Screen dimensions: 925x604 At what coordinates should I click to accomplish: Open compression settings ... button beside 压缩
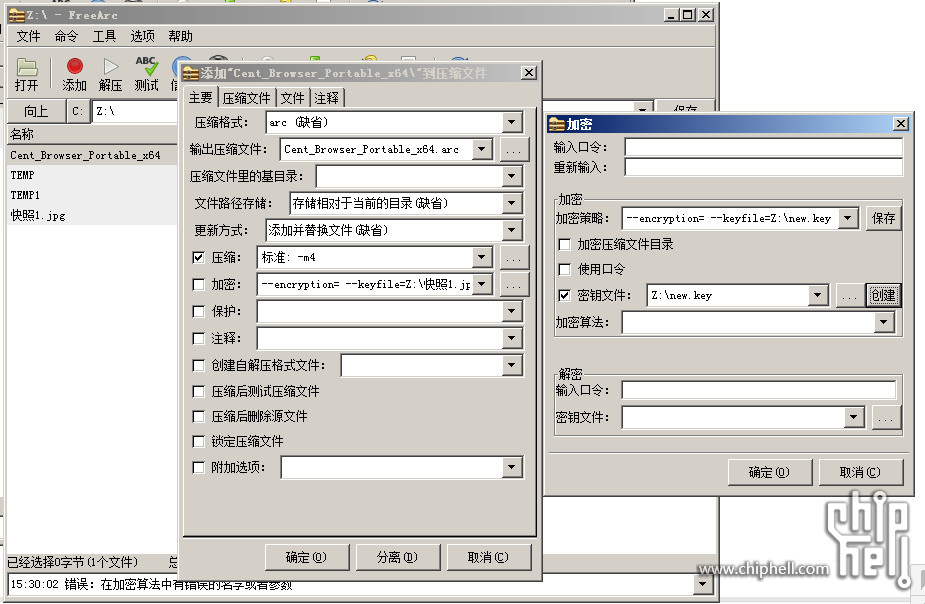tap(514, 258)
